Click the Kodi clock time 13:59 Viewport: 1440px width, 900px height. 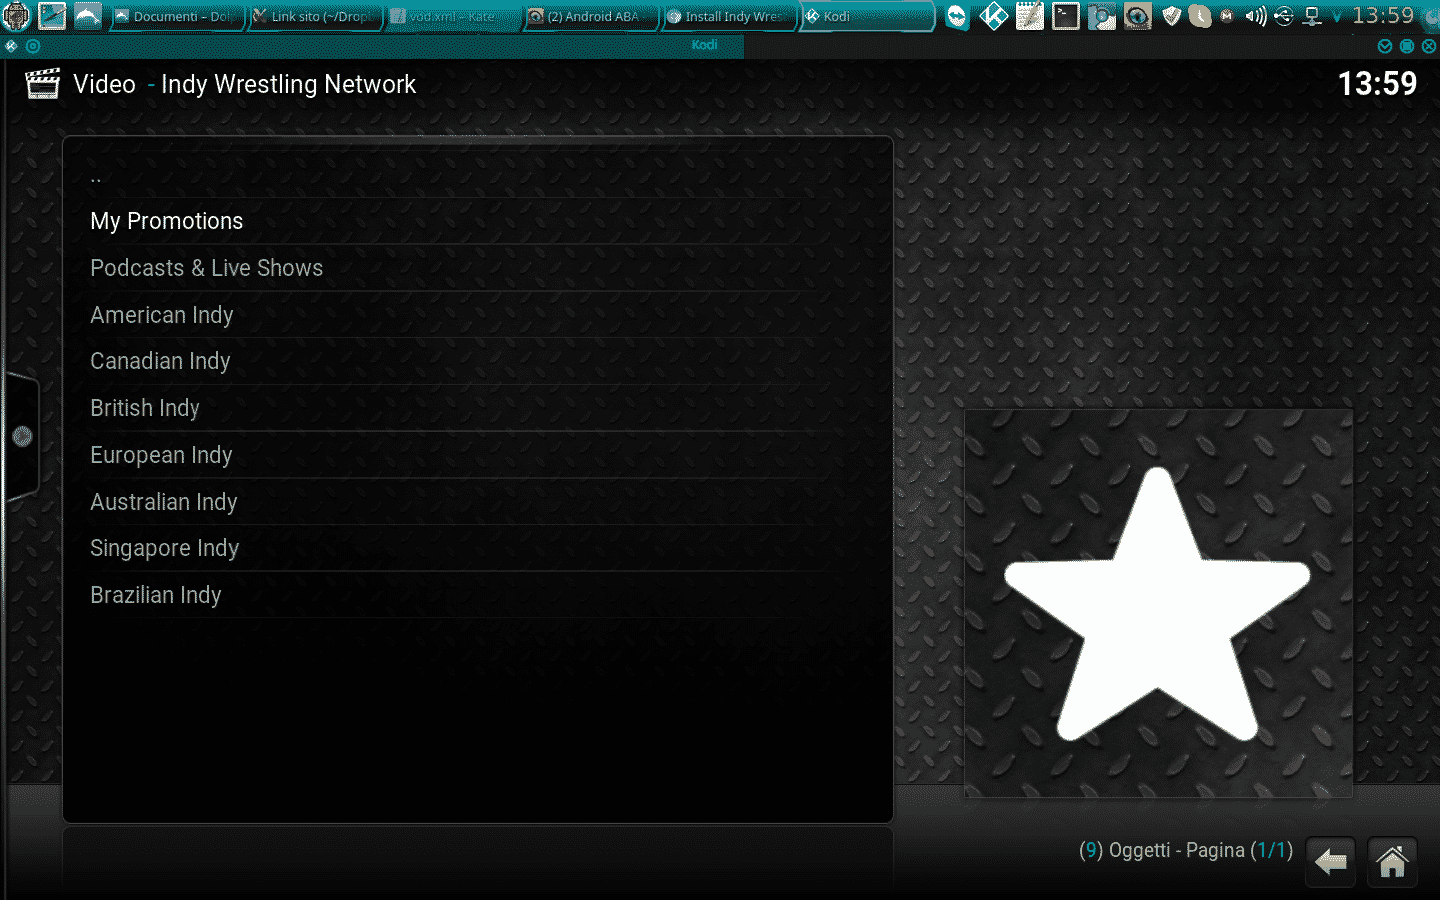pyautogui.click(x=1377, y=84)
